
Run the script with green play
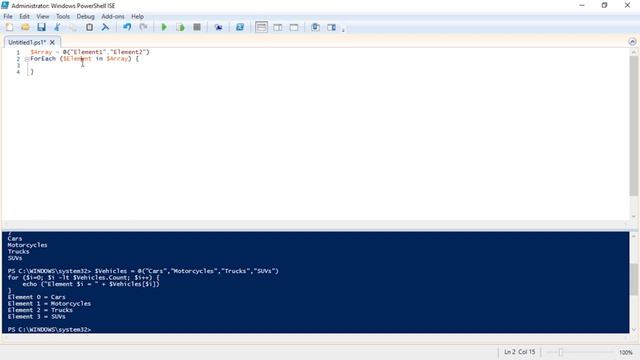click(164, 27)
